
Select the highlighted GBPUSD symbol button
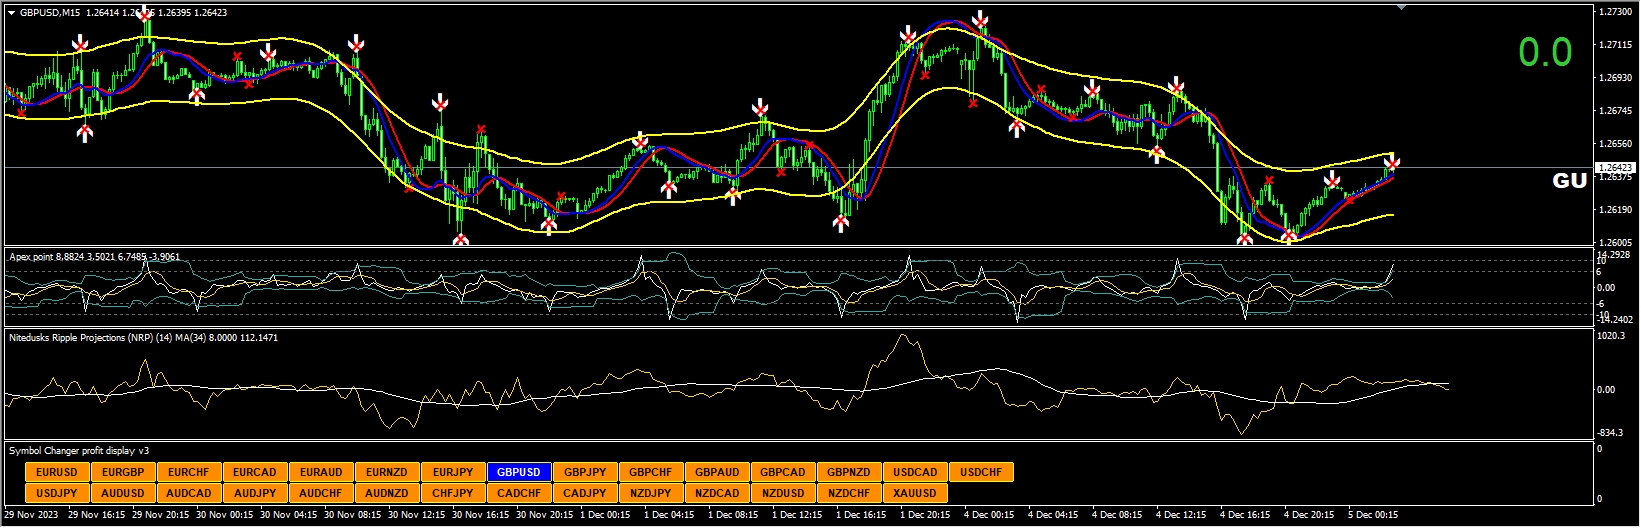[519, 472]
